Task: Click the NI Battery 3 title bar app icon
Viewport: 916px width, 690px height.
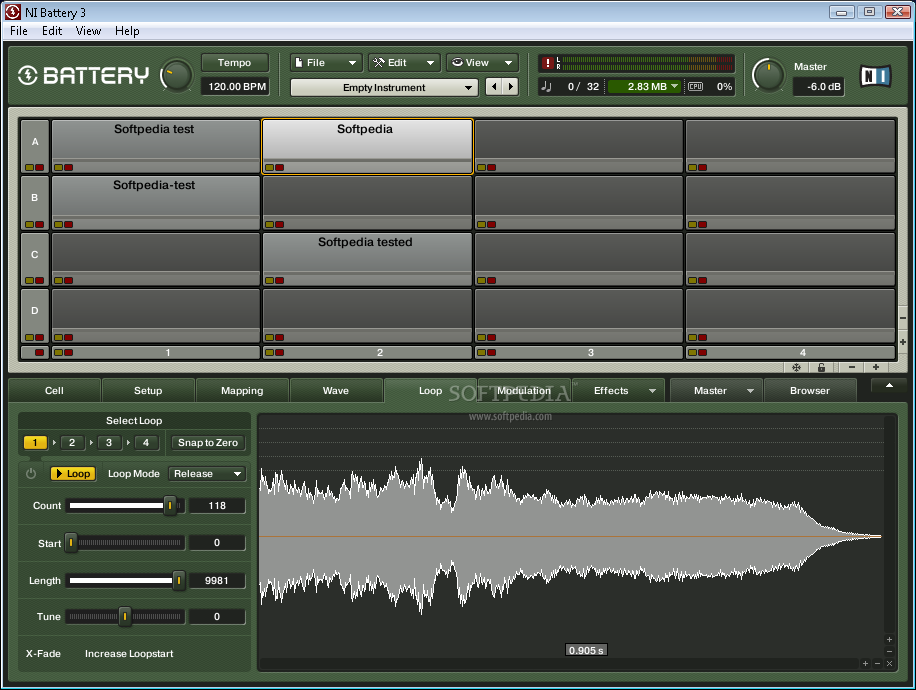Action: [x=12, y=12]
